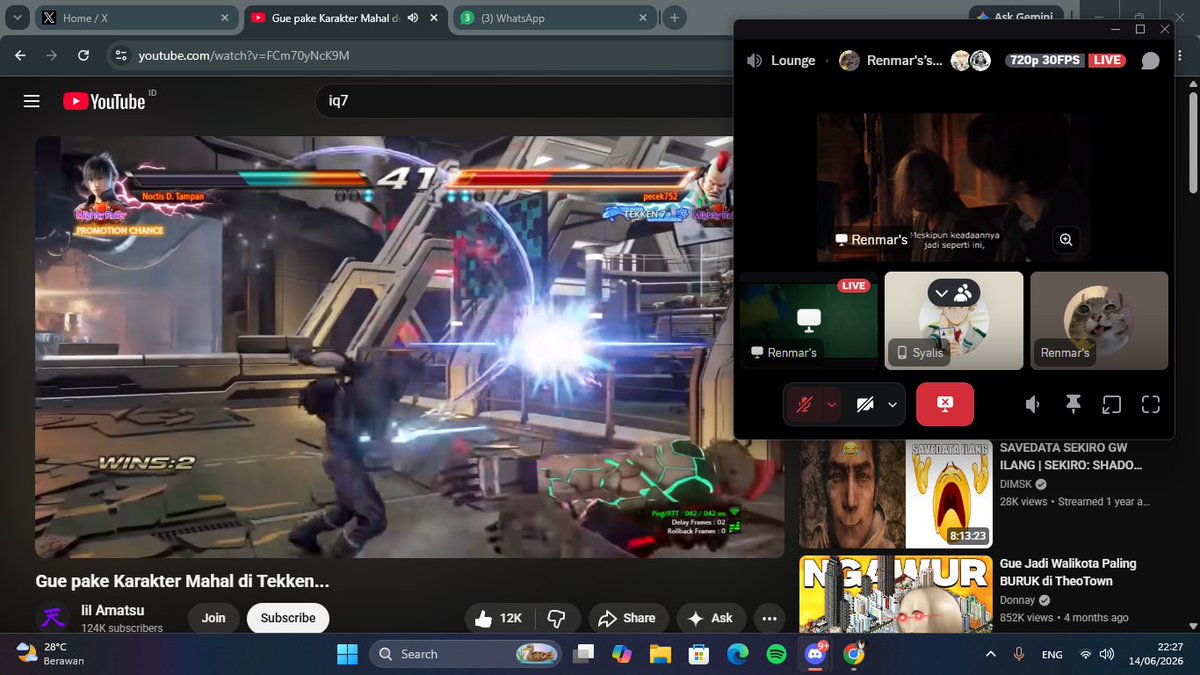Open the YouTube hamburger guide menu
The image size is (1200, 675).
(x=31, y=101)
